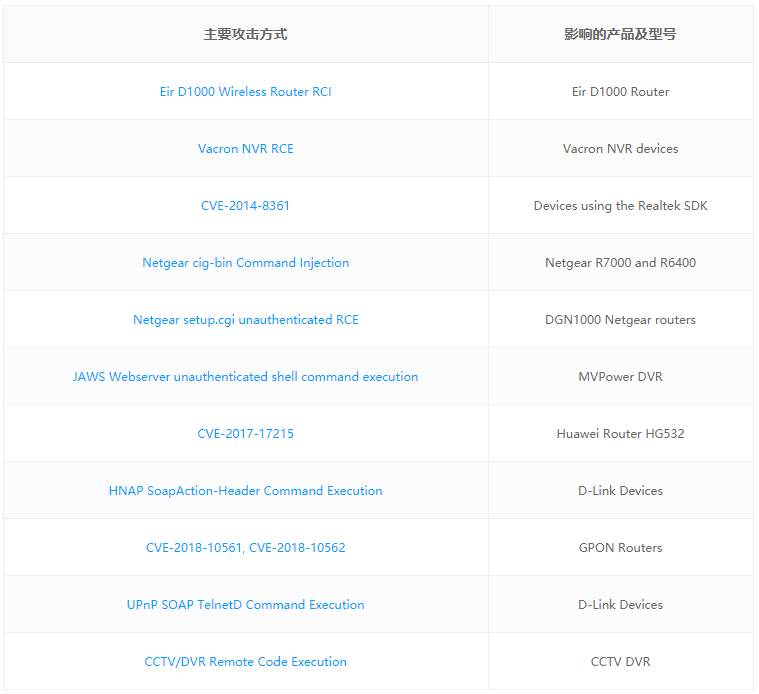Select the 影响的产品及型号 column header
Viewport: 759px width, 694px height.
coord(621,34)
